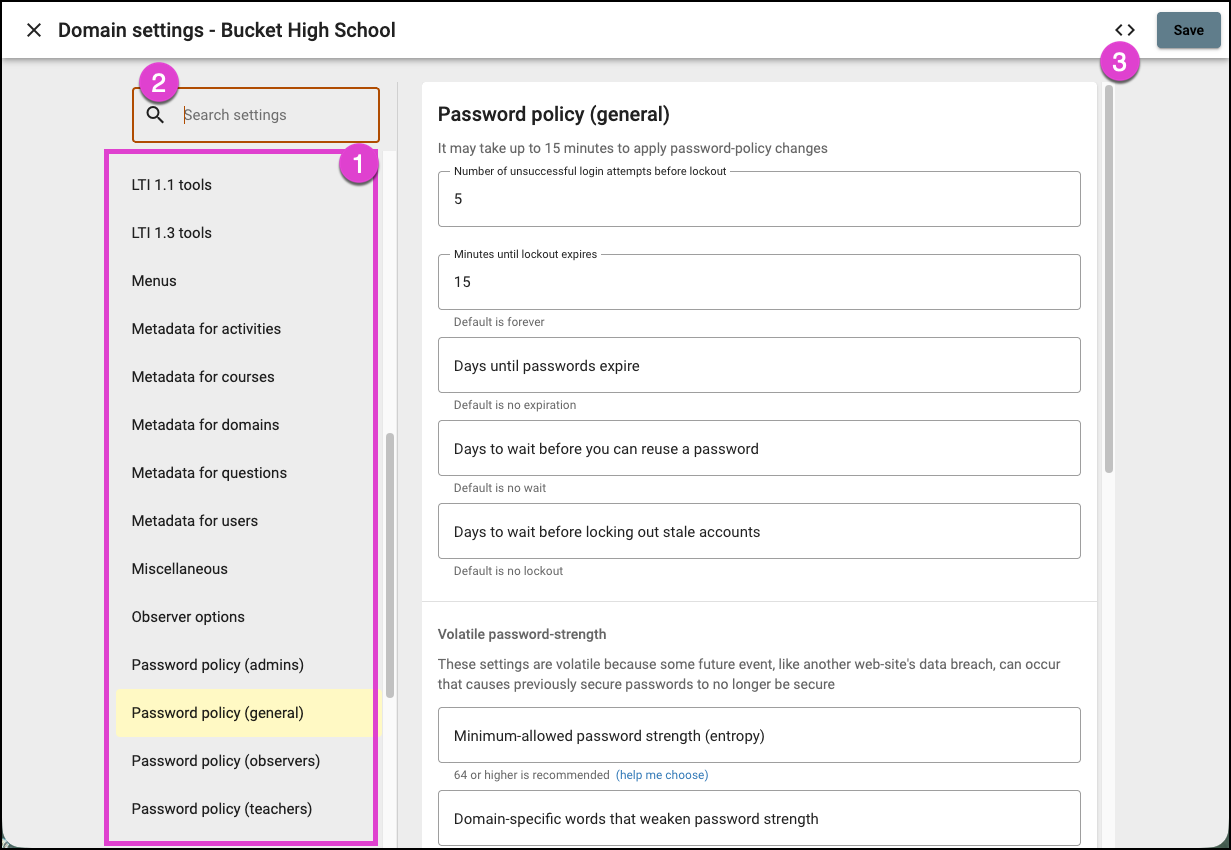Screen dimensions: 1231x850
Task: Edit Minutes until lockout expires field
Action: pos(759,282)
